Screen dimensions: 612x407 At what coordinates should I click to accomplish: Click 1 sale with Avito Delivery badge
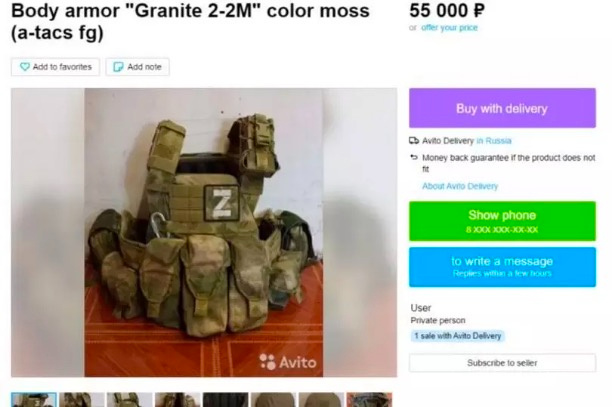pyautogui.click(x=457, y=336)
